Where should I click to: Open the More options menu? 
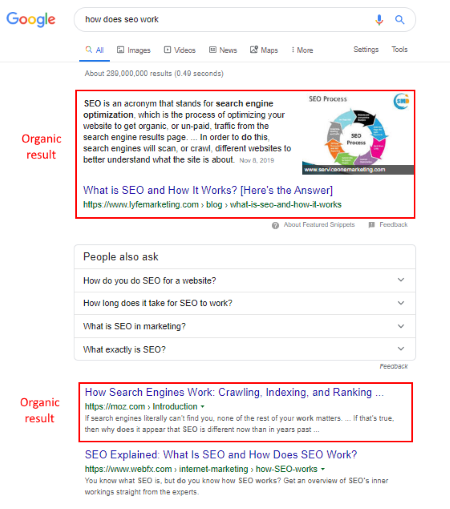pyautogui.click(x=302, y=50)
